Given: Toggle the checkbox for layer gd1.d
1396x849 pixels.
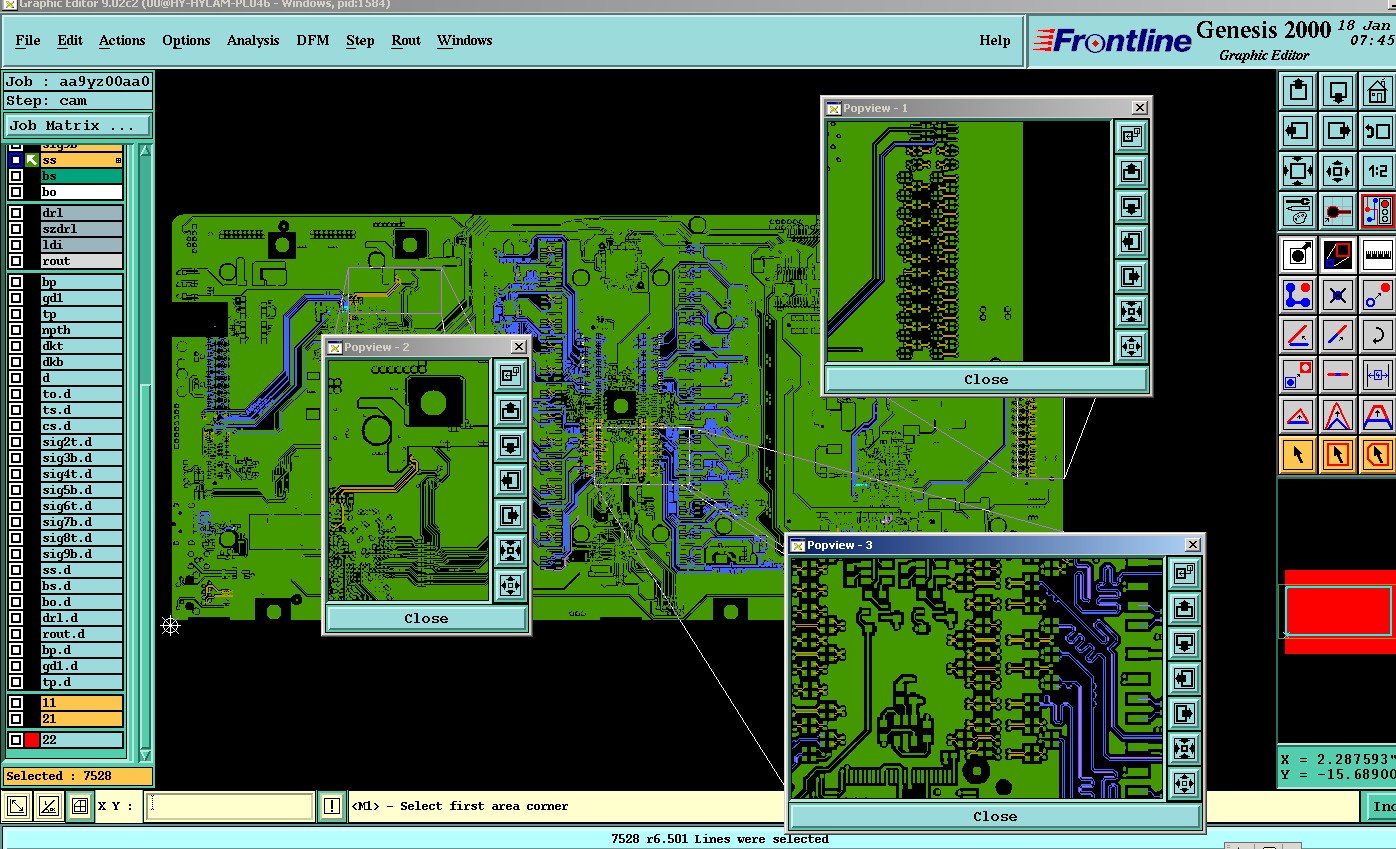Looking at the screenshot, I should pos(16,666).
